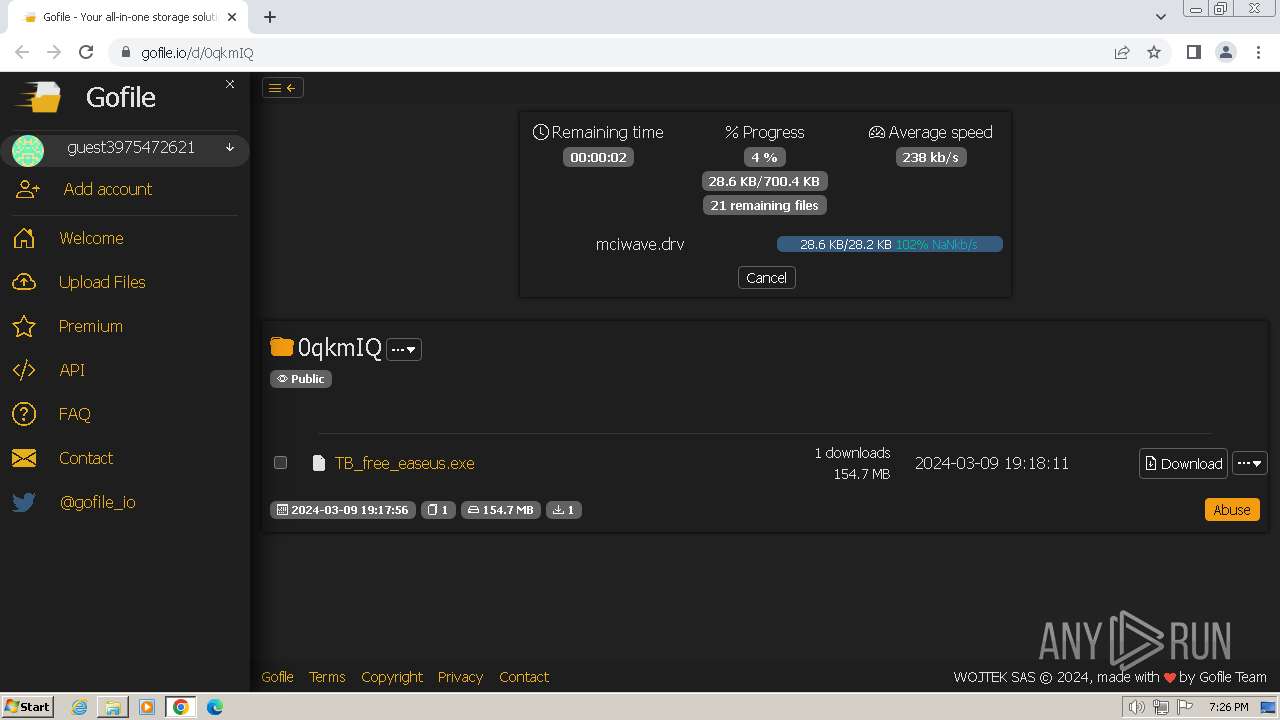This screenshot has height=720, width=1280.
Task: Click the 154.7 MB size badge
Action: [x=501, y=510]
